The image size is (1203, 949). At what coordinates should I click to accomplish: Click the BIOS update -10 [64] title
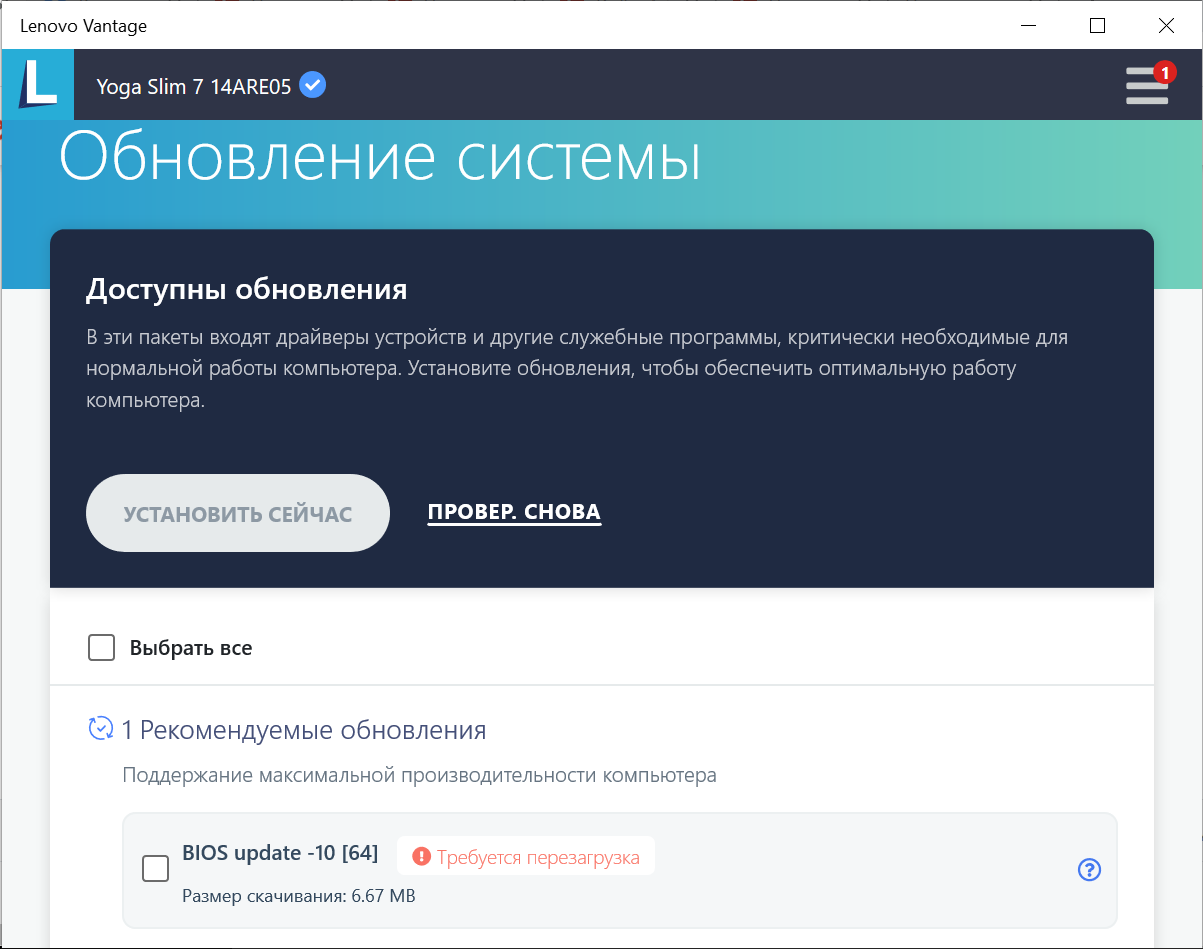coord(280,853)
